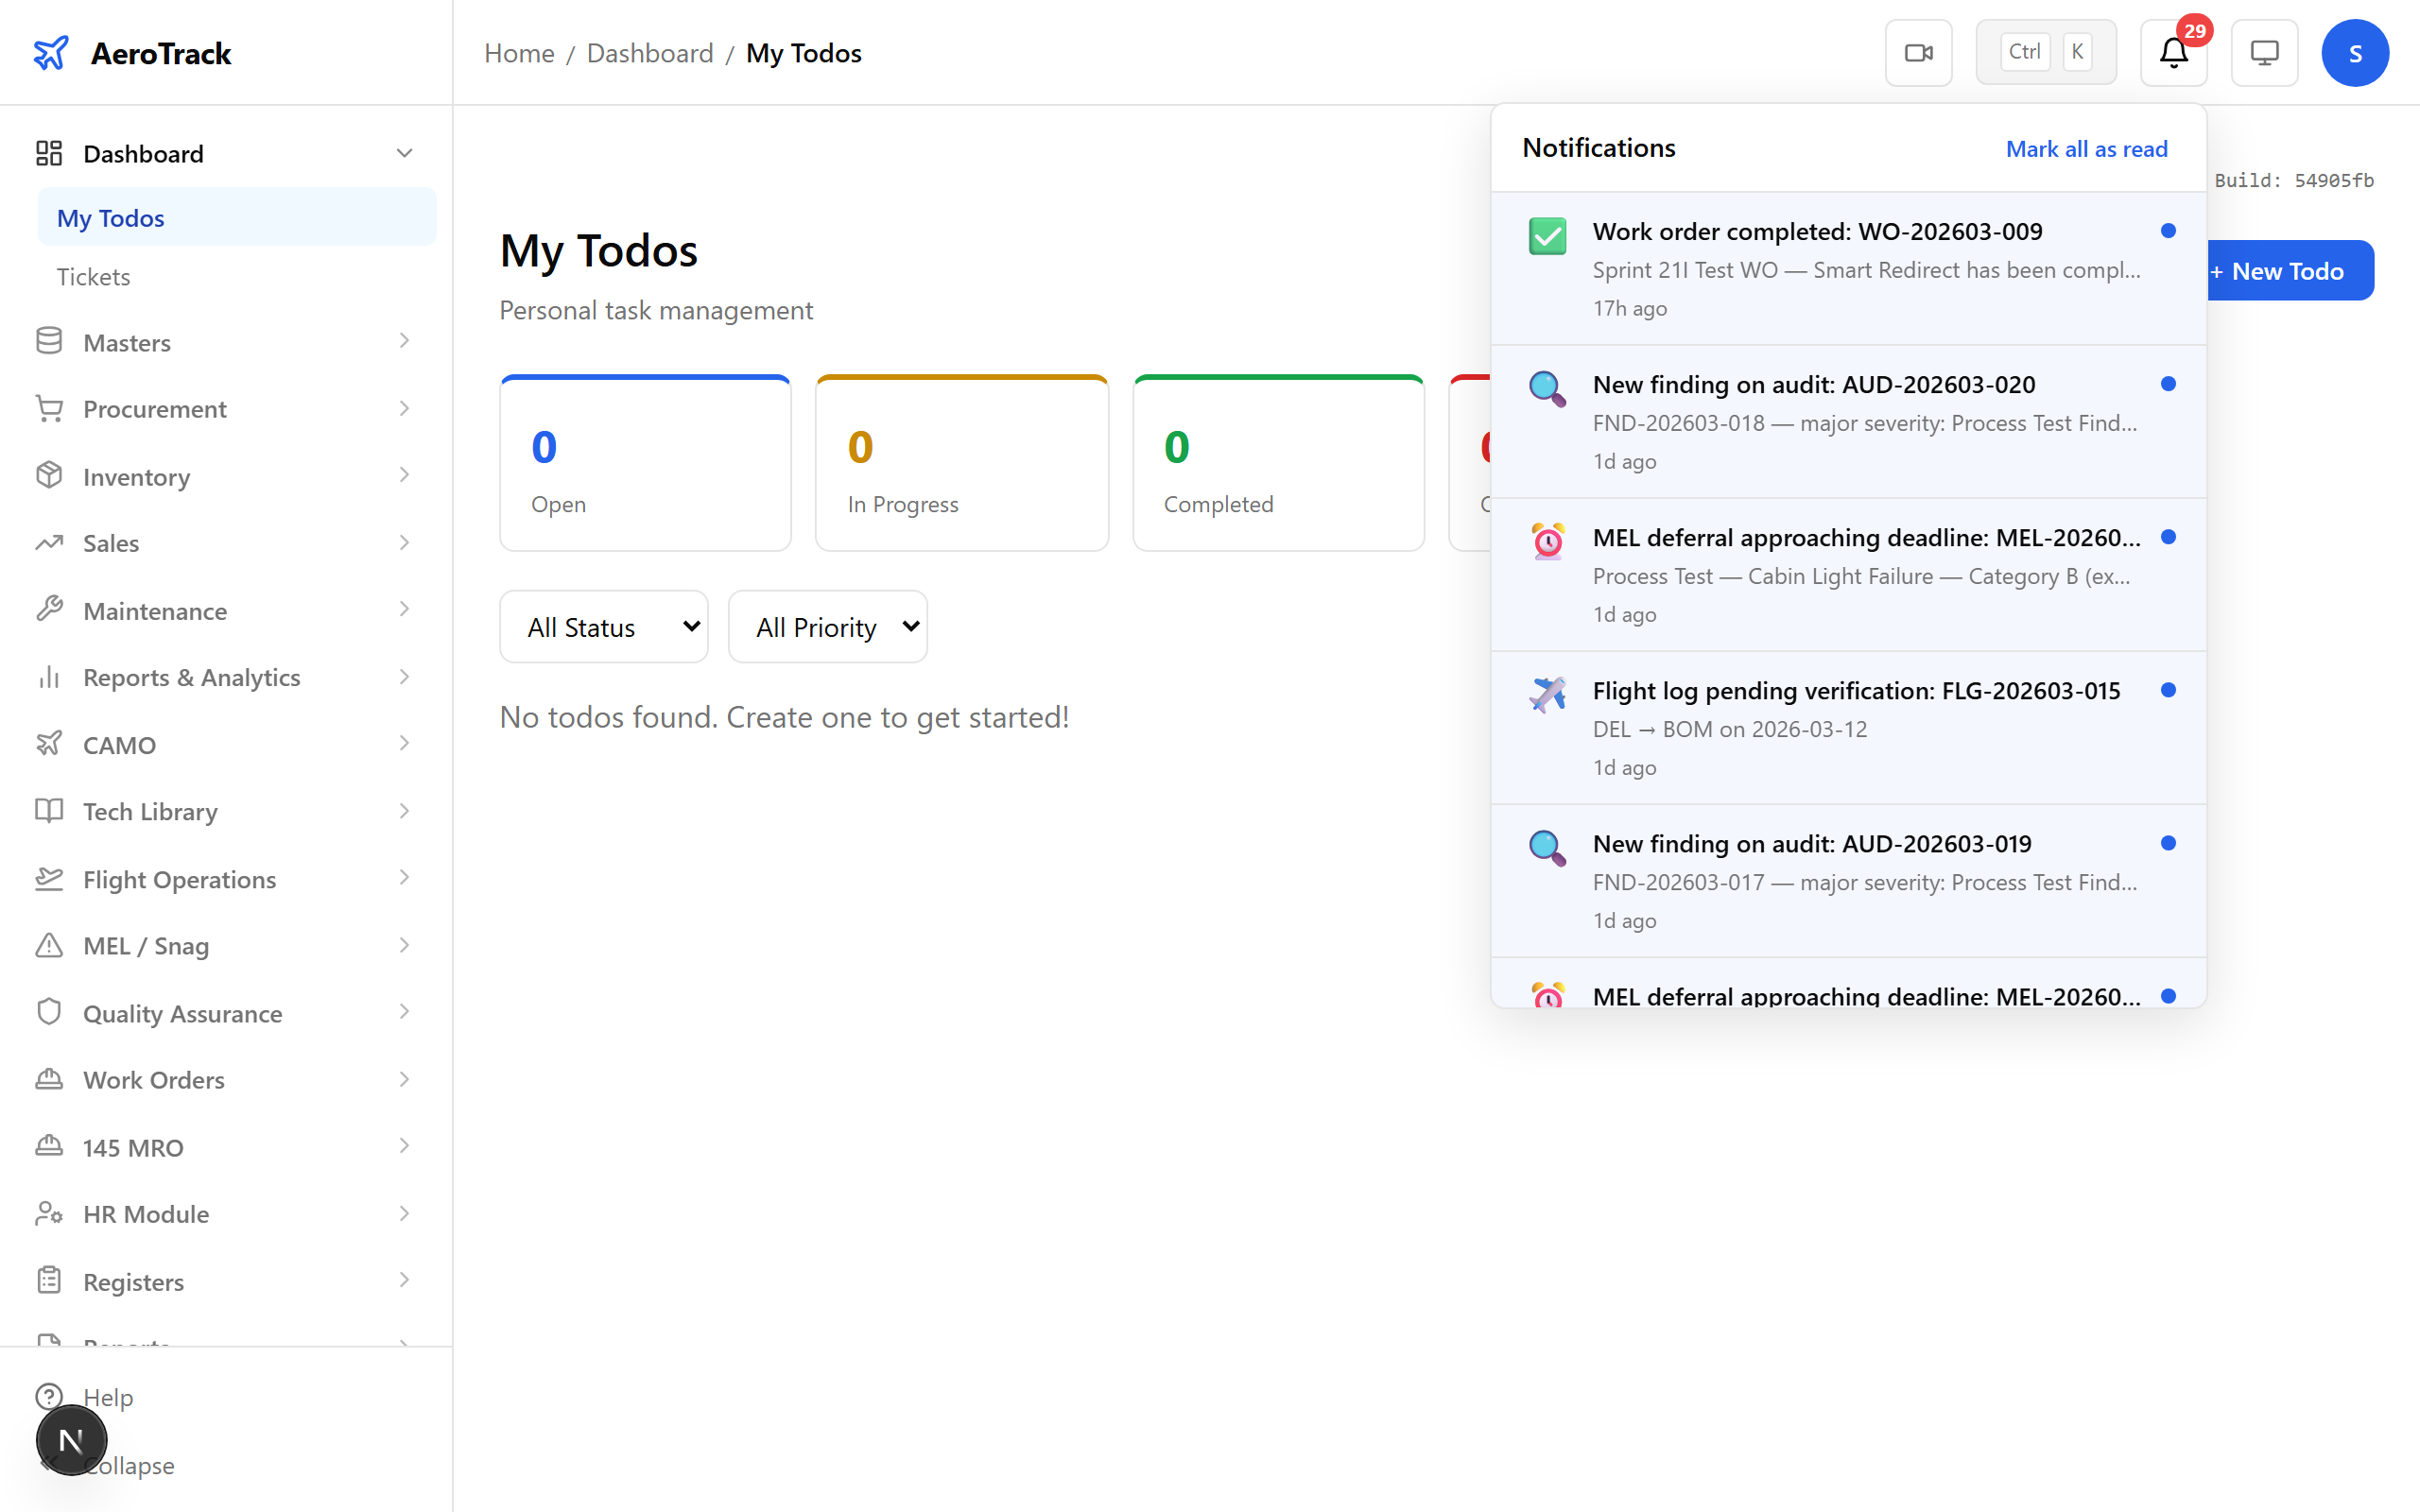Open the Masters section in sidebar
Viewport: 2420px width, 1512px height.
126,341
